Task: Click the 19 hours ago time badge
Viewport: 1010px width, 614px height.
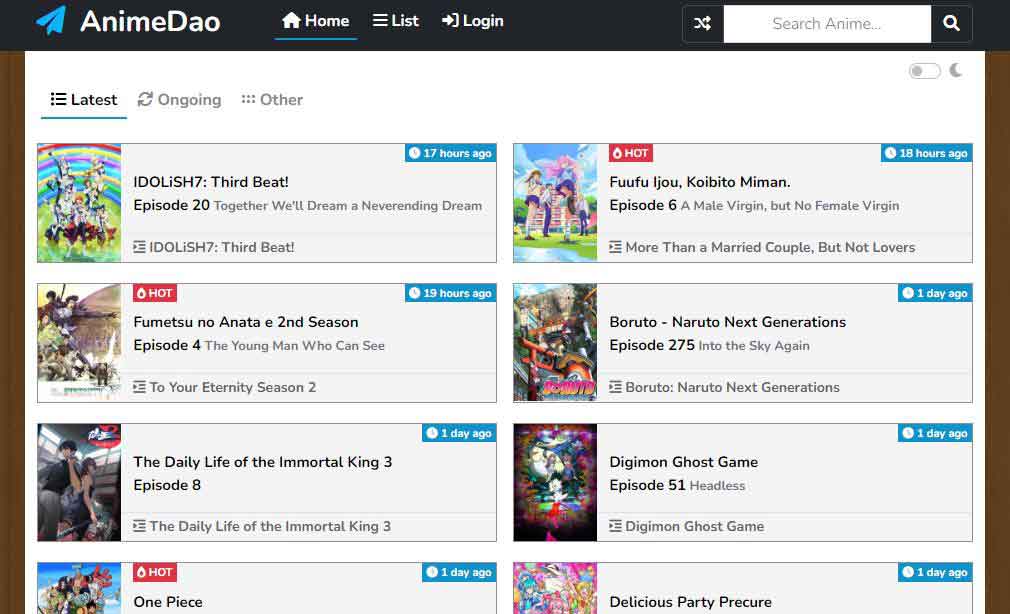Action: tap(450, 293)
